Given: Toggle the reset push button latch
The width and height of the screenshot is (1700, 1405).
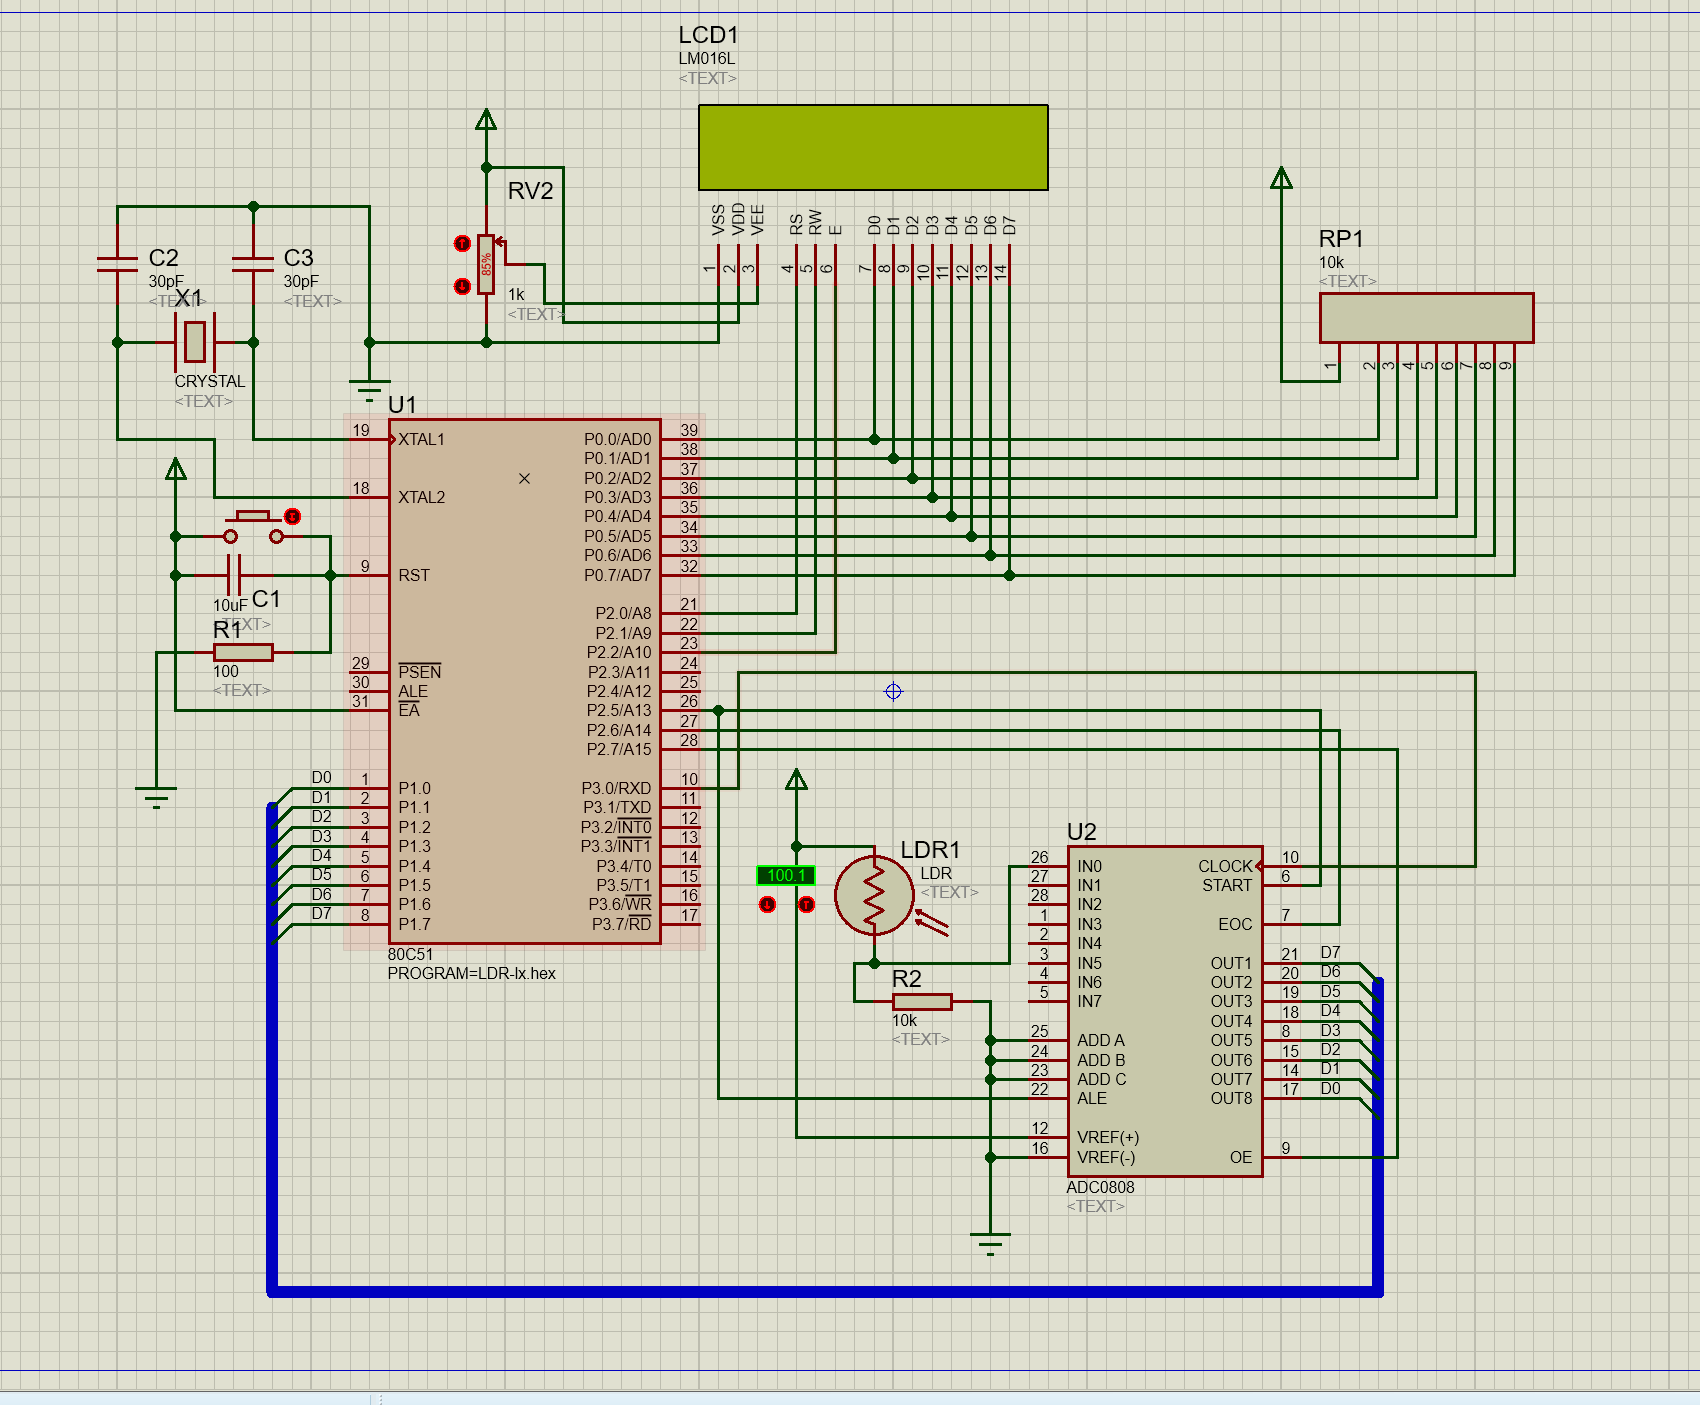Looking at the screenshot, I should click(x=292, y=517).
